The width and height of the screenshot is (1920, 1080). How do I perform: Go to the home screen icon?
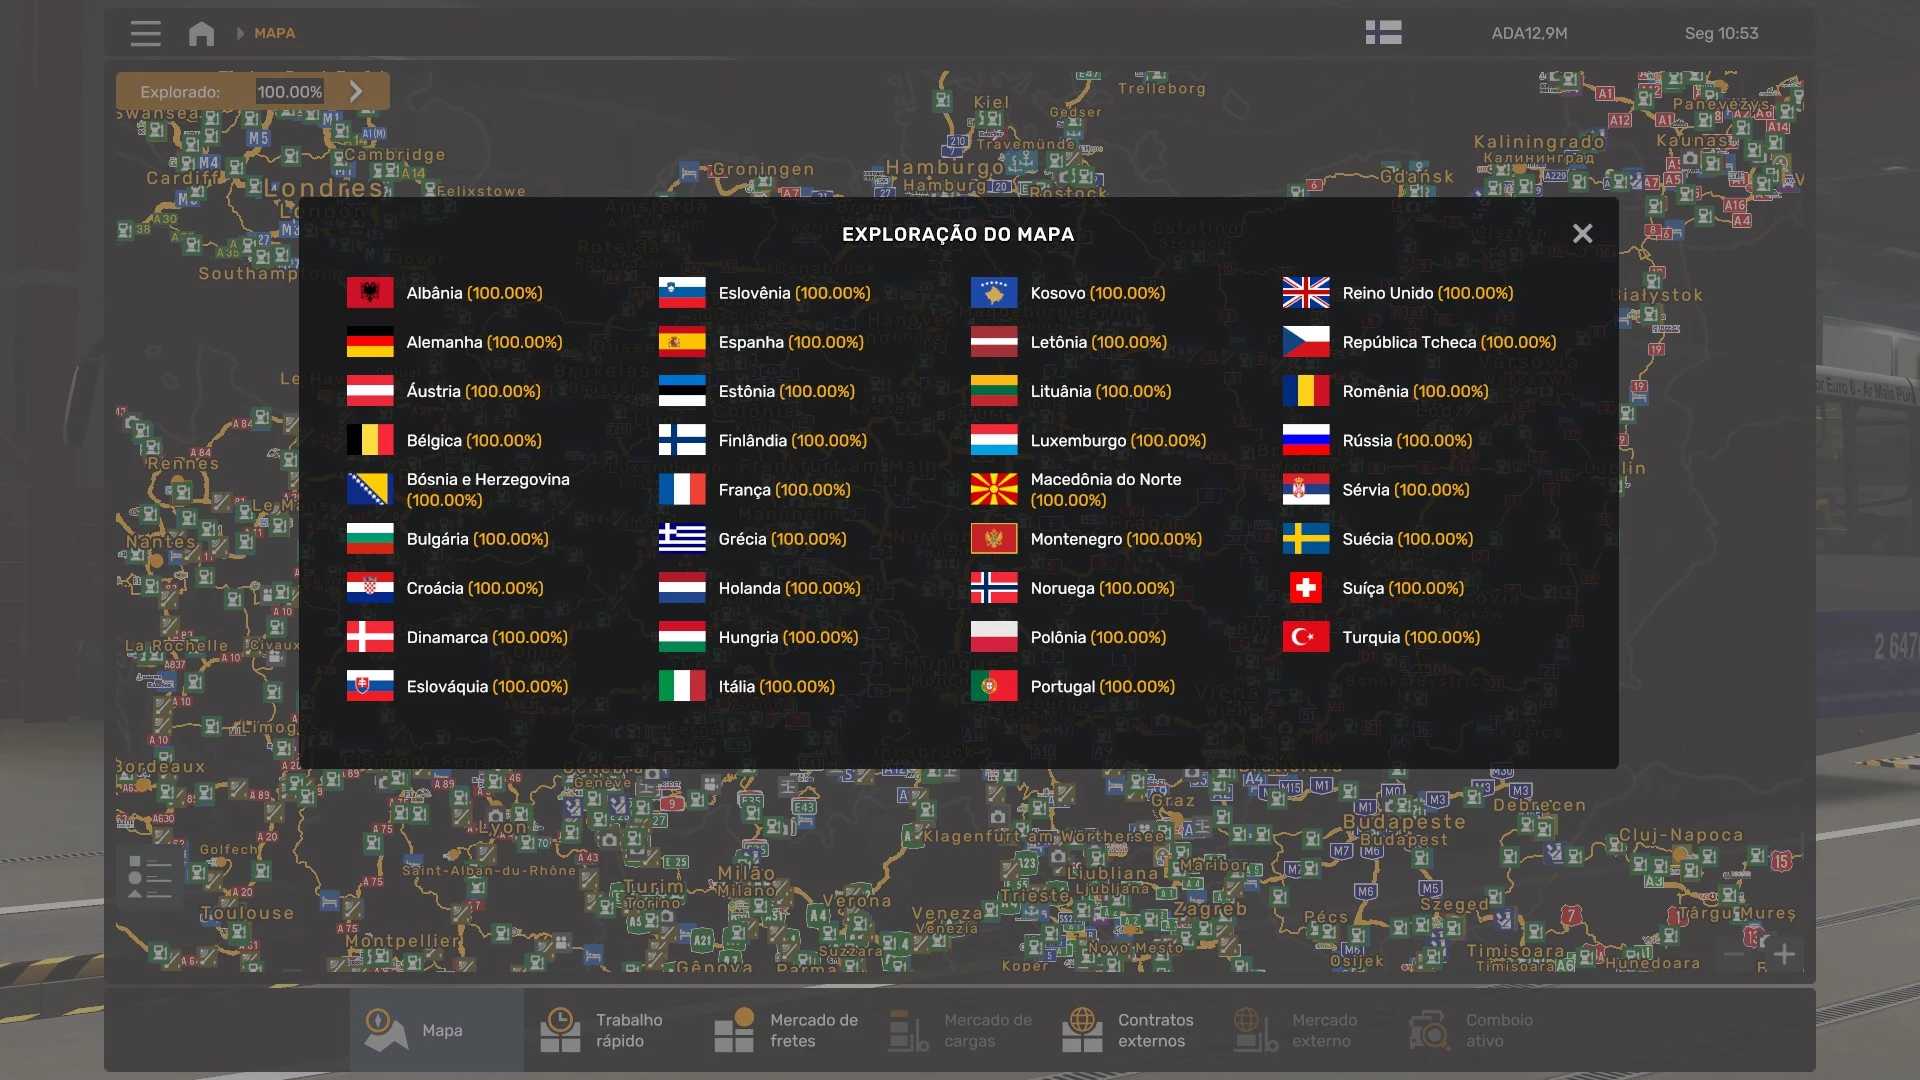click(201, 33)
